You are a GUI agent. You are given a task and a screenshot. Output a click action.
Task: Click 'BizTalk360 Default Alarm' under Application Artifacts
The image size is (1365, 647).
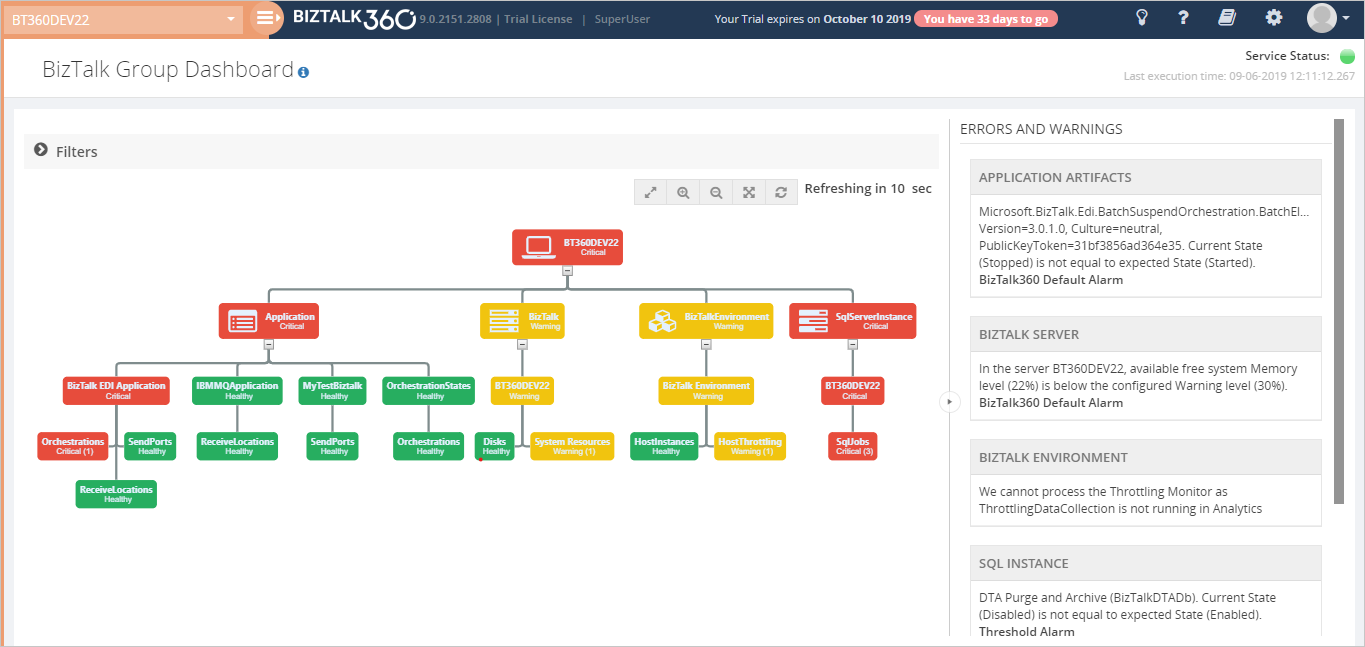tap(1051, 280)
